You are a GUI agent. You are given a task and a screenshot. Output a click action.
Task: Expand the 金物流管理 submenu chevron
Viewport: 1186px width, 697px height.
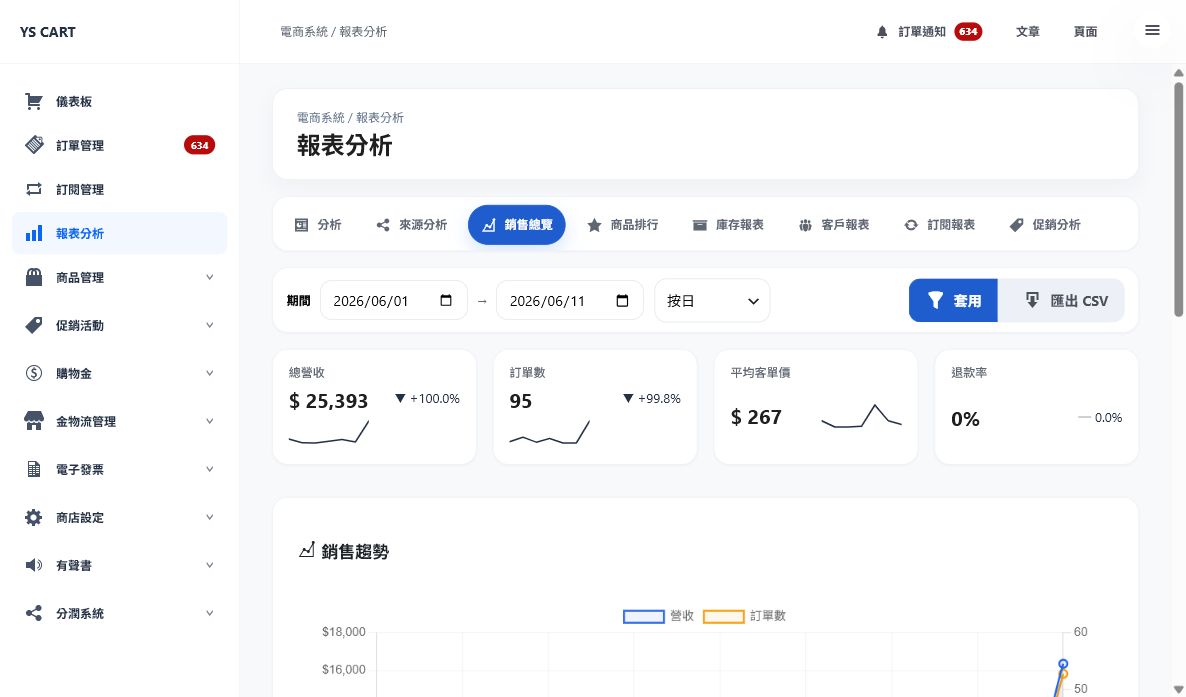[x=210, y=421]
